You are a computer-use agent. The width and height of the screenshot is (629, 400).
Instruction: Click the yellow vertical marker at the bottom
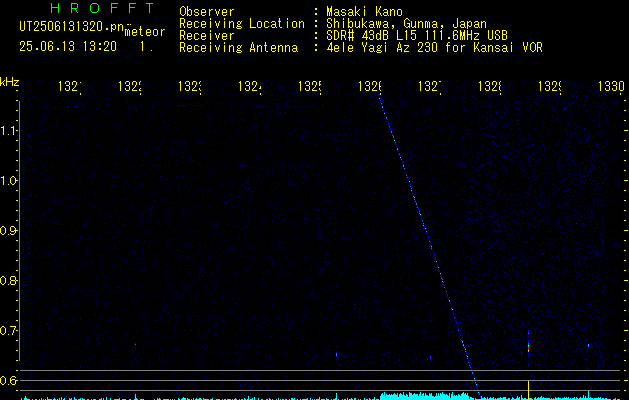coord(528,390)
